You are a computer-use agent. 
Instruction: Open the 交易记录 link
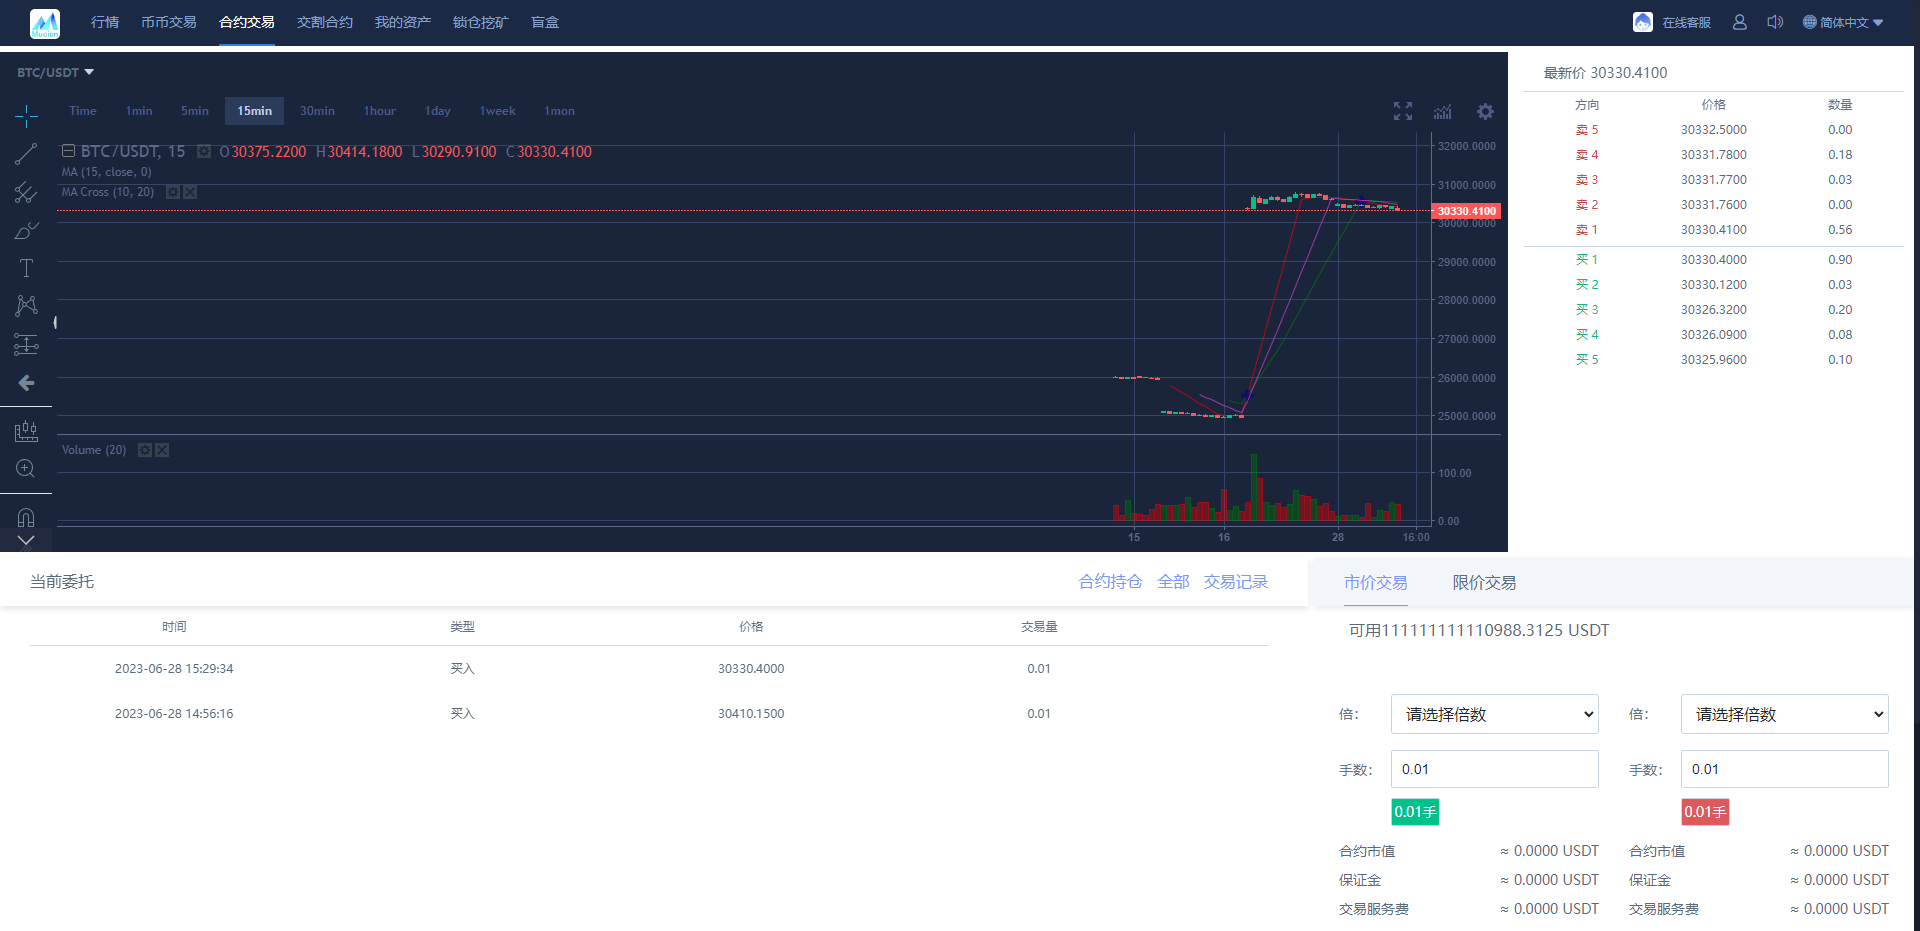pyautogui.click(x=1235, y=582)
